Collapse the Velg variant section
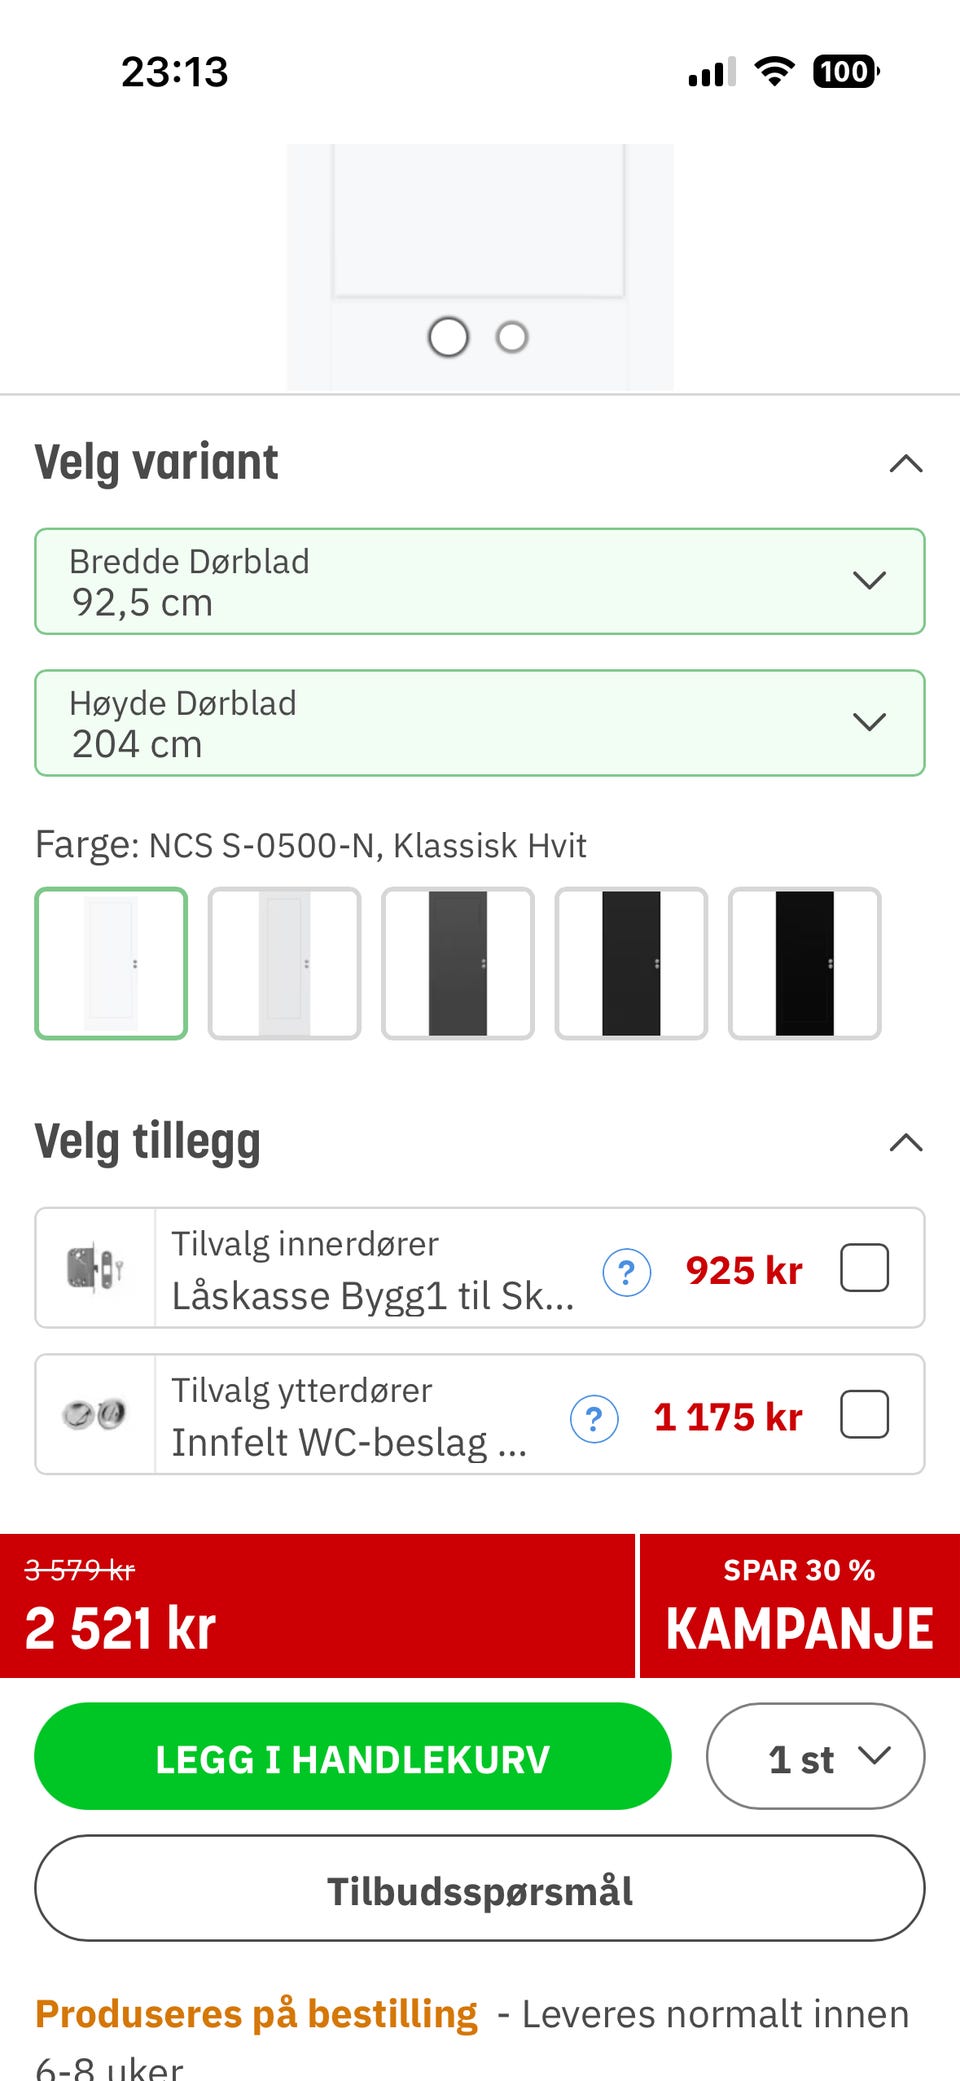The width and height of the screenshot is (960, 2081). click(x=905, y=463)
